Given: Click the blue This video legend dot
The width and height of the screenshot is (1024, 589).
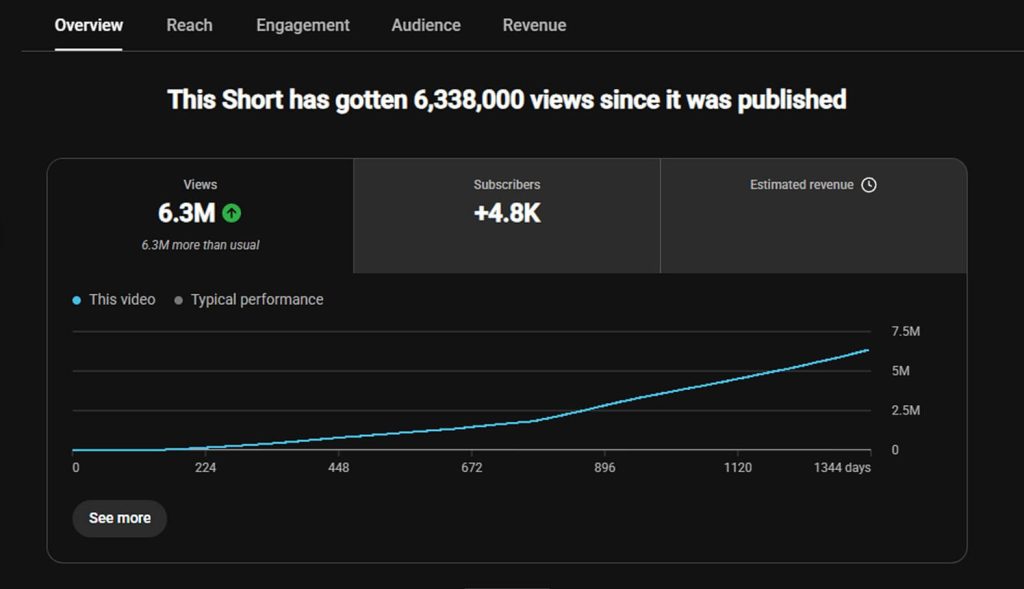Looking at the screenshot, I should pyautogui.click(x=76, y=300).
